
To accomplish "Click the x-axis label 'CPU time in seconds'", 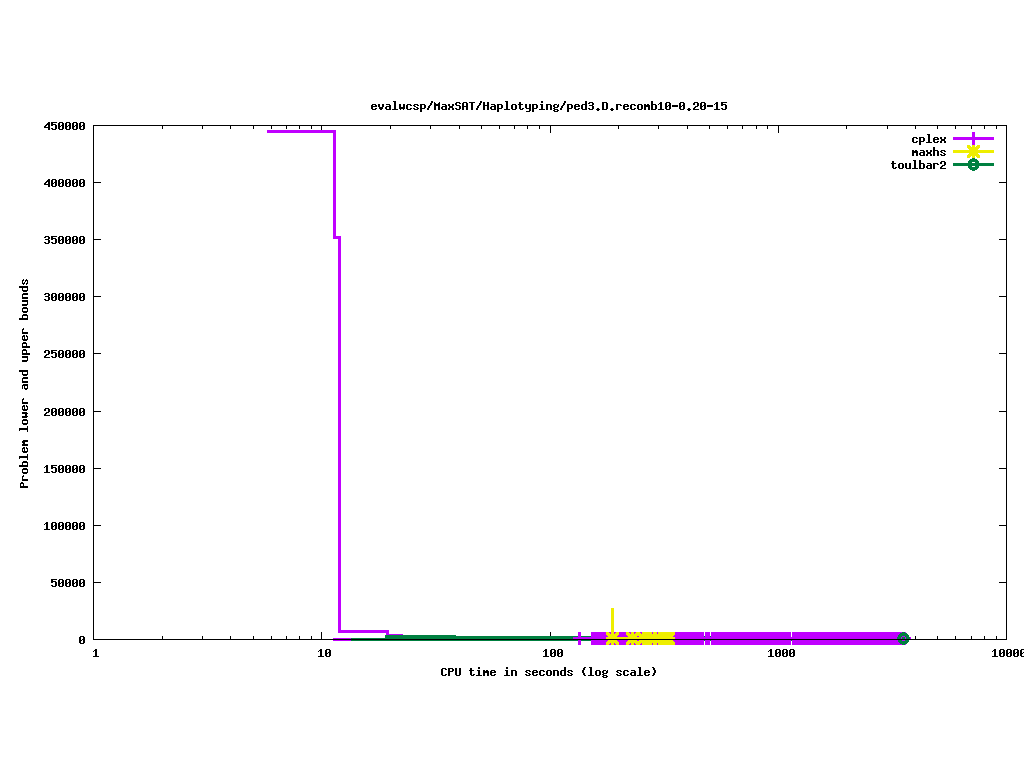I will [x=548, y=672].
